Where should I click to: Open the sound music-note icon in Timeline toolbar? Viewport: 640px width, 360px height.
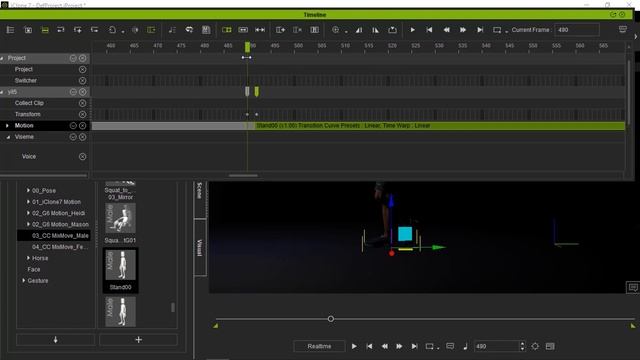[172, 30]
